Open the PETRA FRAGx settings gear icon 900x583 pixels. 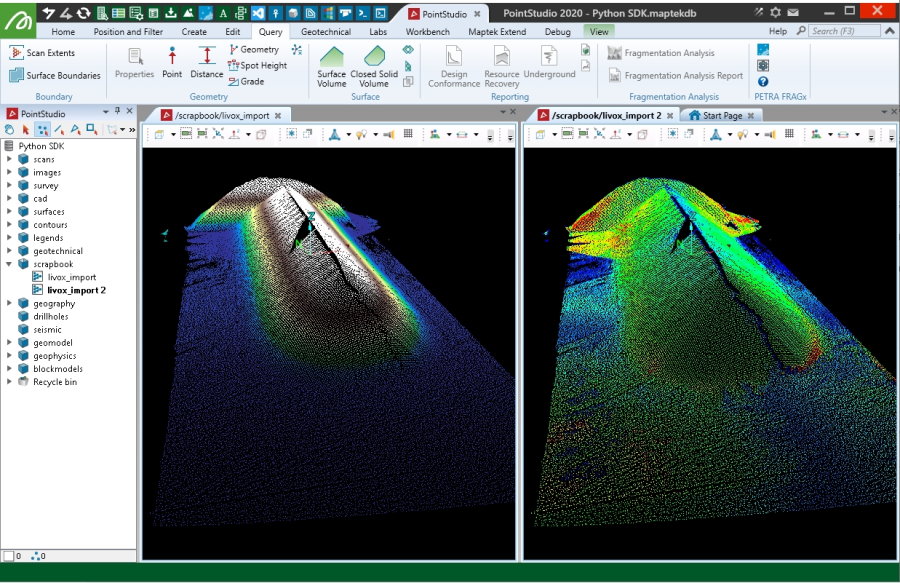763,65
